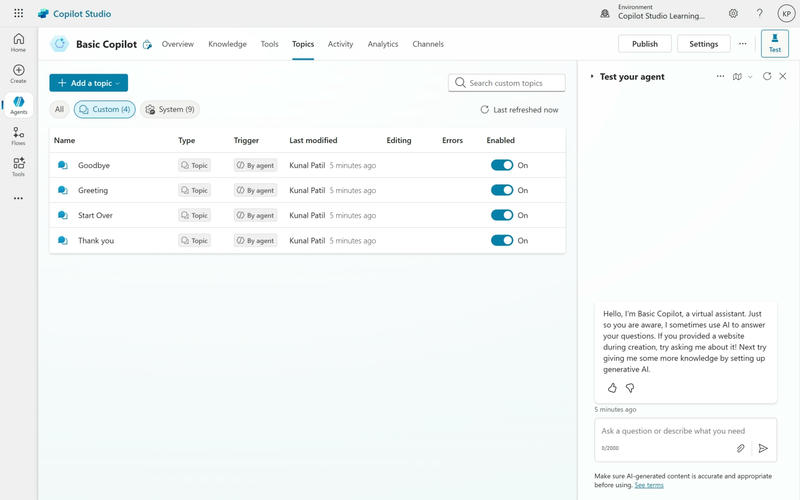Click the Enabled column header
This screenshot has width=800, height=500.
501,140
